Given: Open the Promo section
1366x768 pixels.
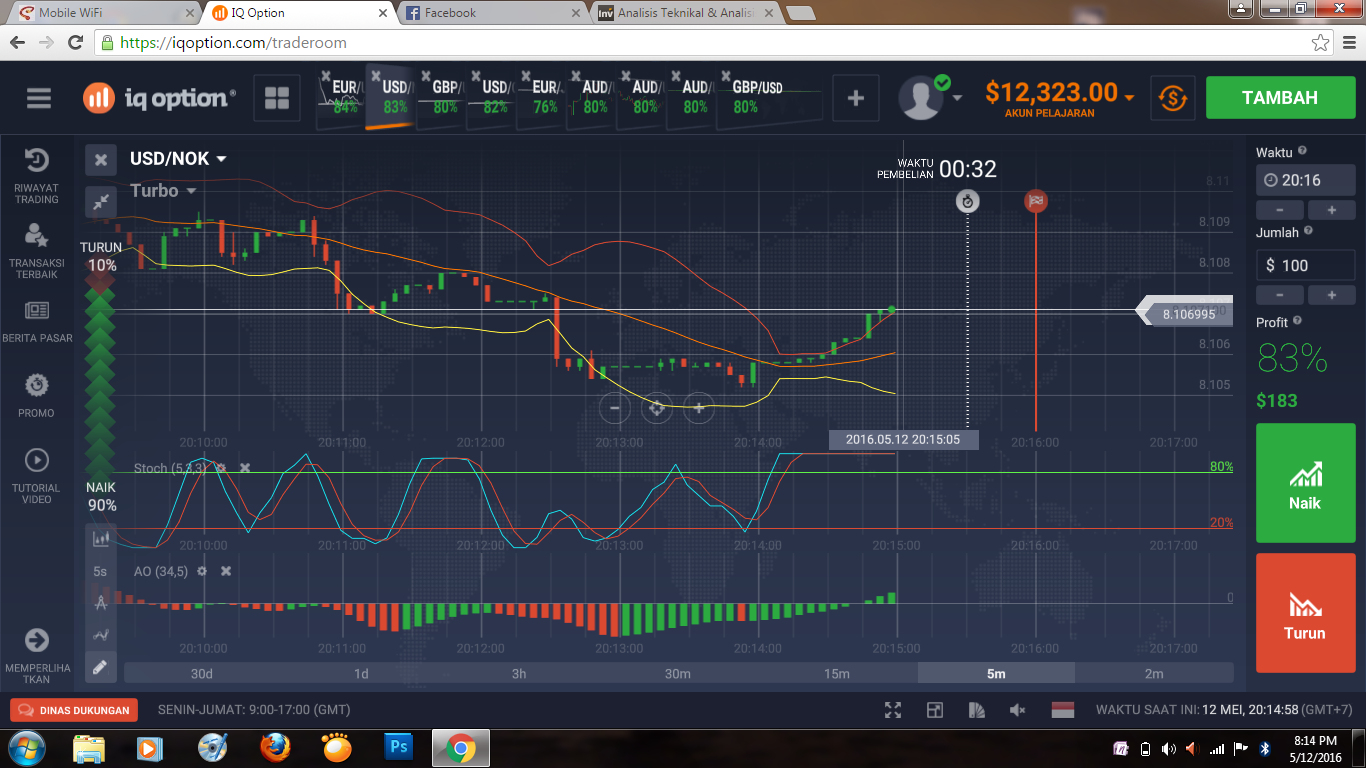Looking at the screenshot, I should click(37, 396).
